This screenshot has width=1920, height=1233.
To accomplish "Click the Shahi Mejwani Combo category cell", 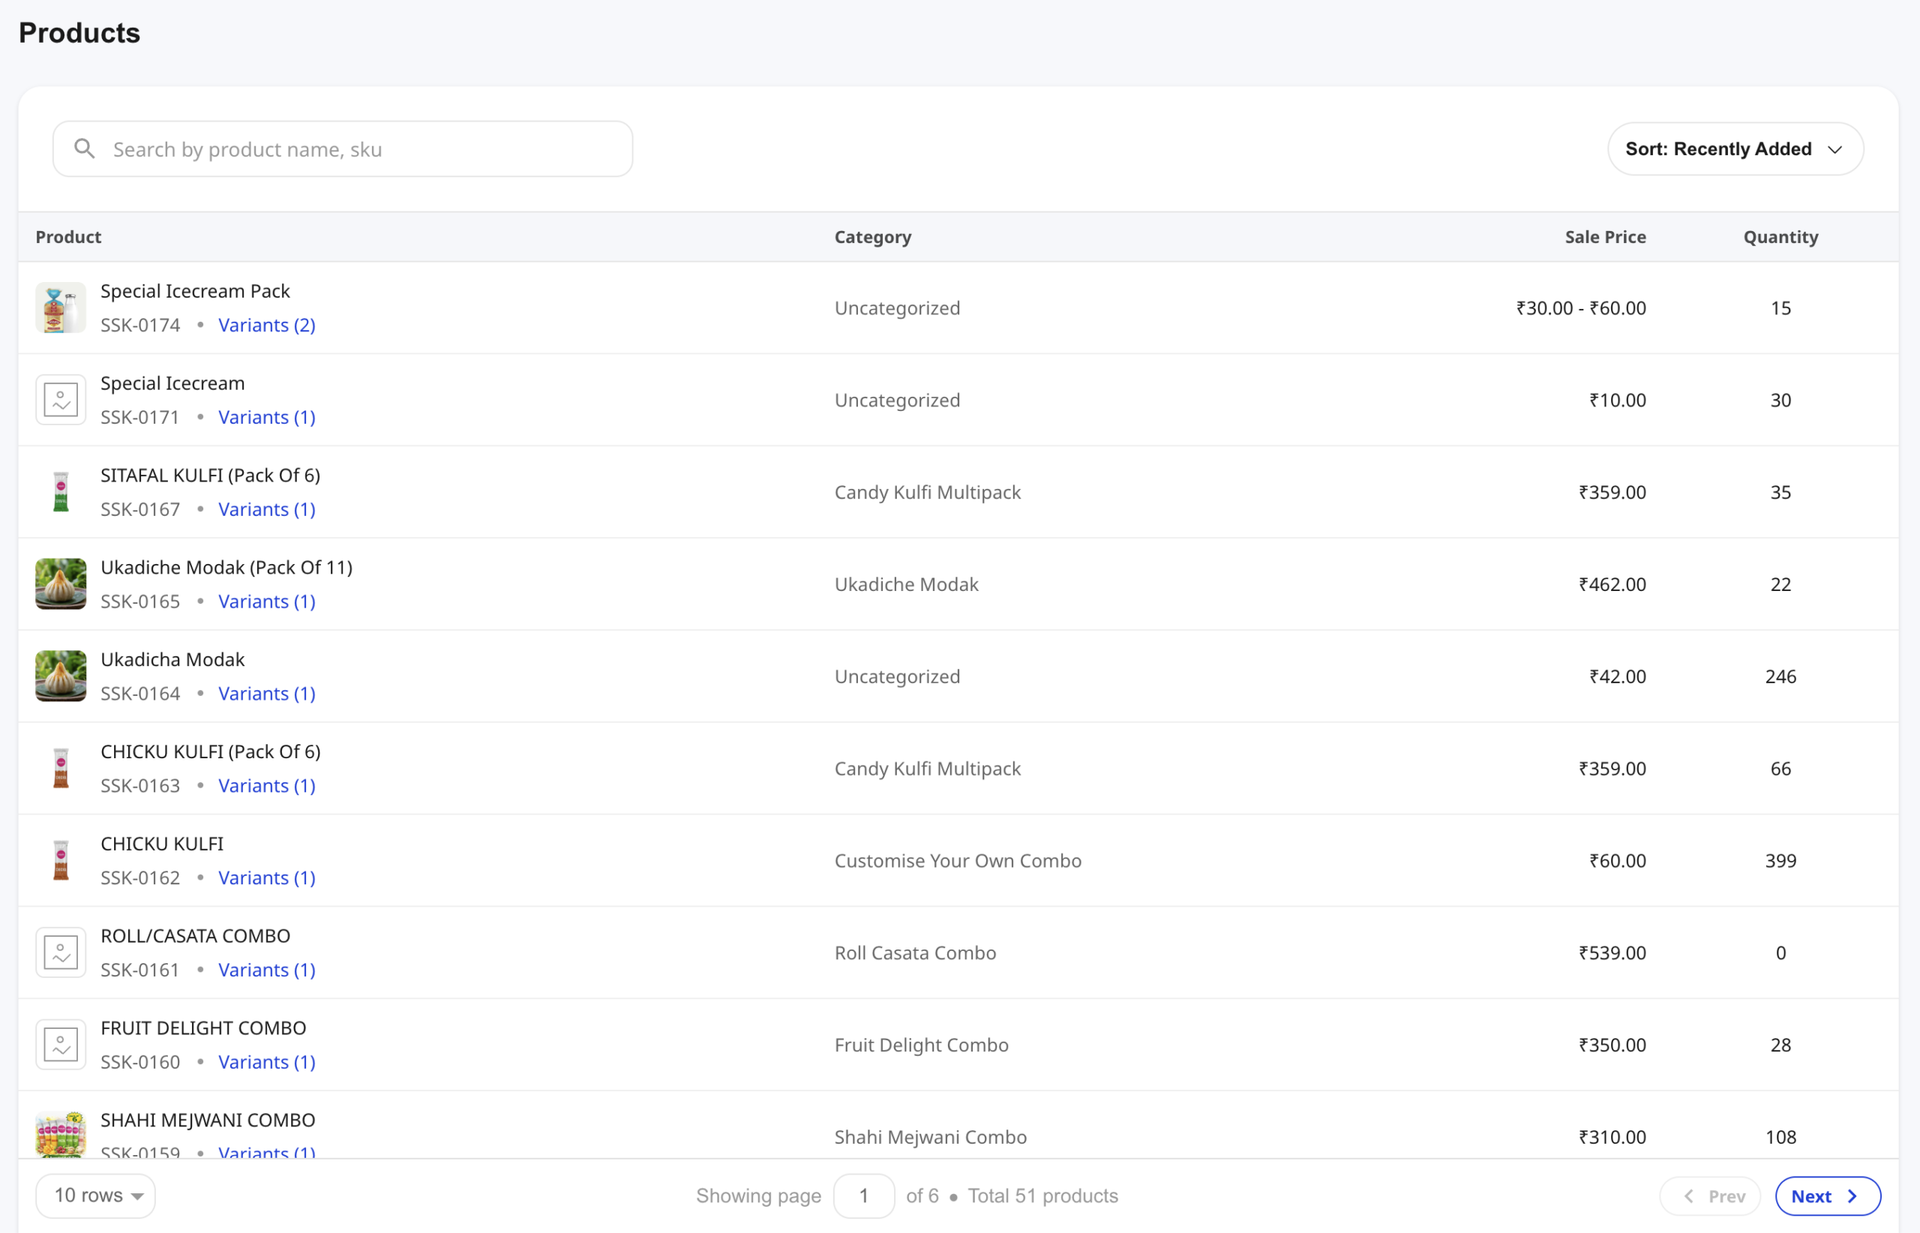I will tap(930, 1136).
